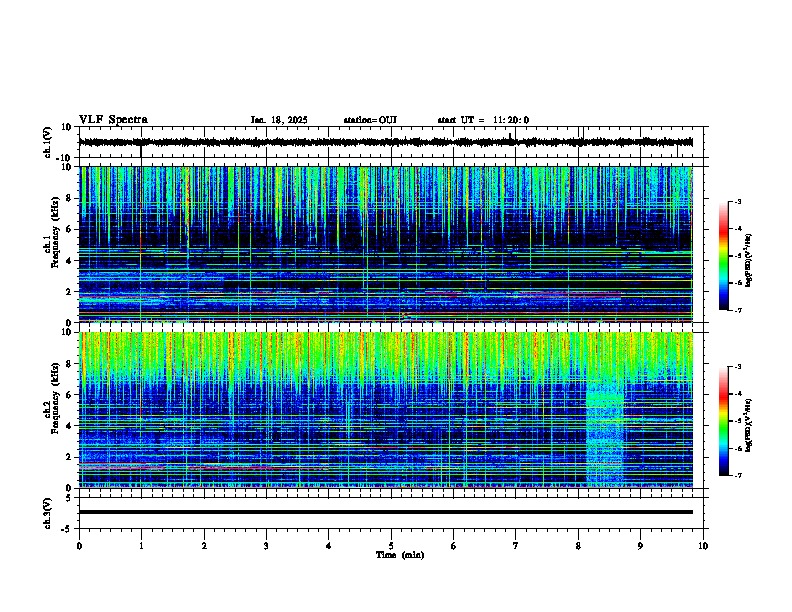
Task: Click the time axis tick label "9"
Action: tap(640, 546)
